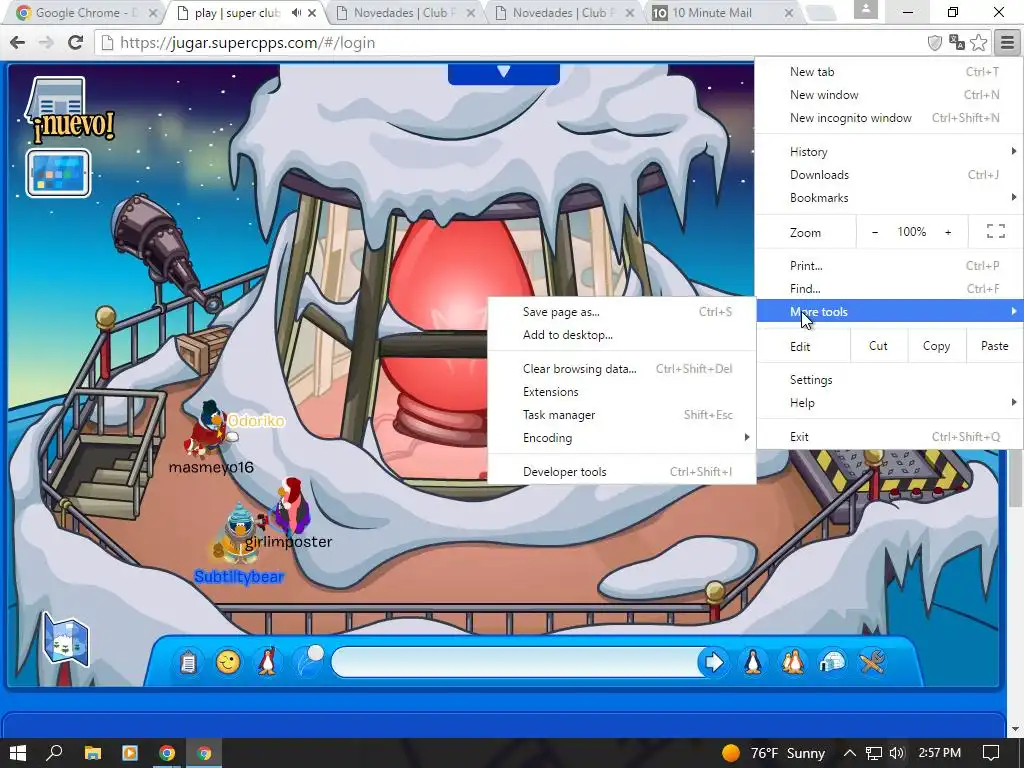Open the penguin actions icon
Image resolution: width=1024 pixels, height=768 pixels.
tap(267, 662)
